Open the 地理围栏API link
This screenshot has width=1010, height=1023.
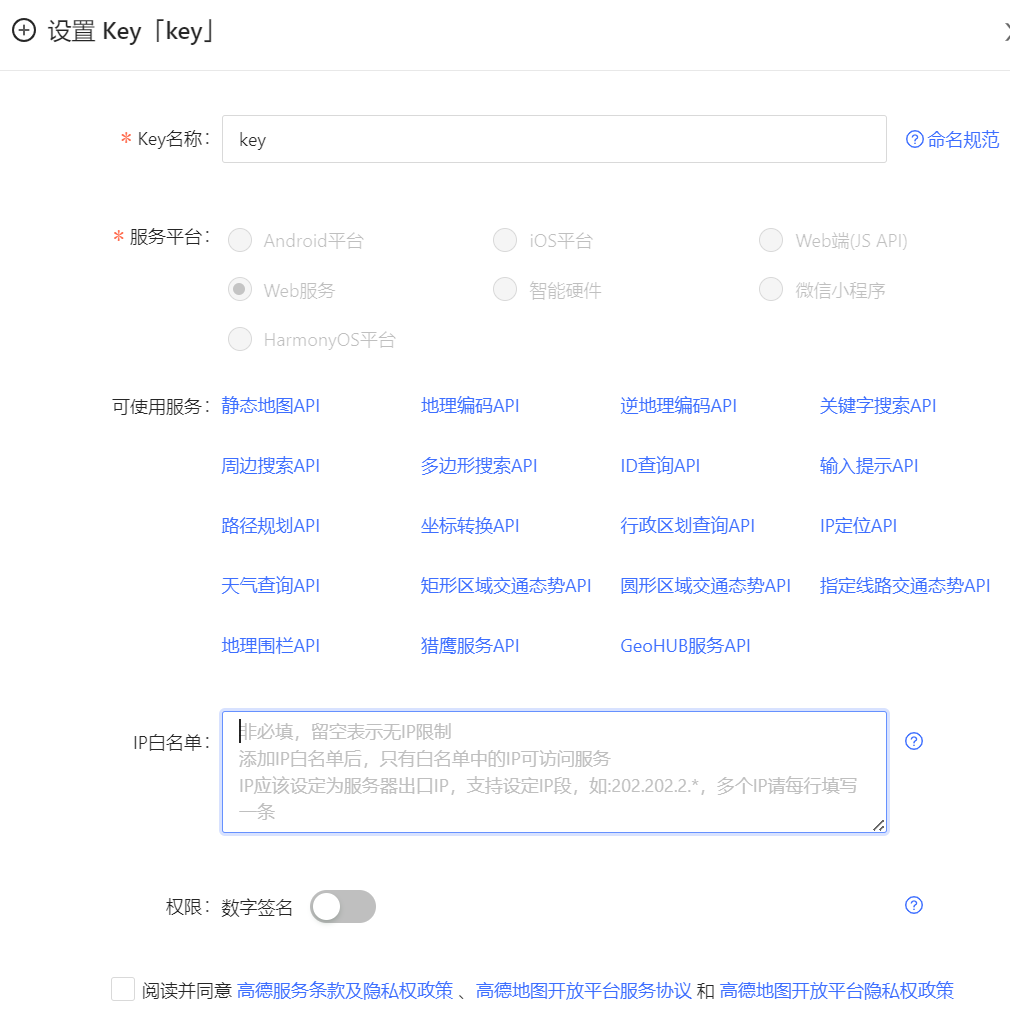tap(271, 646)
